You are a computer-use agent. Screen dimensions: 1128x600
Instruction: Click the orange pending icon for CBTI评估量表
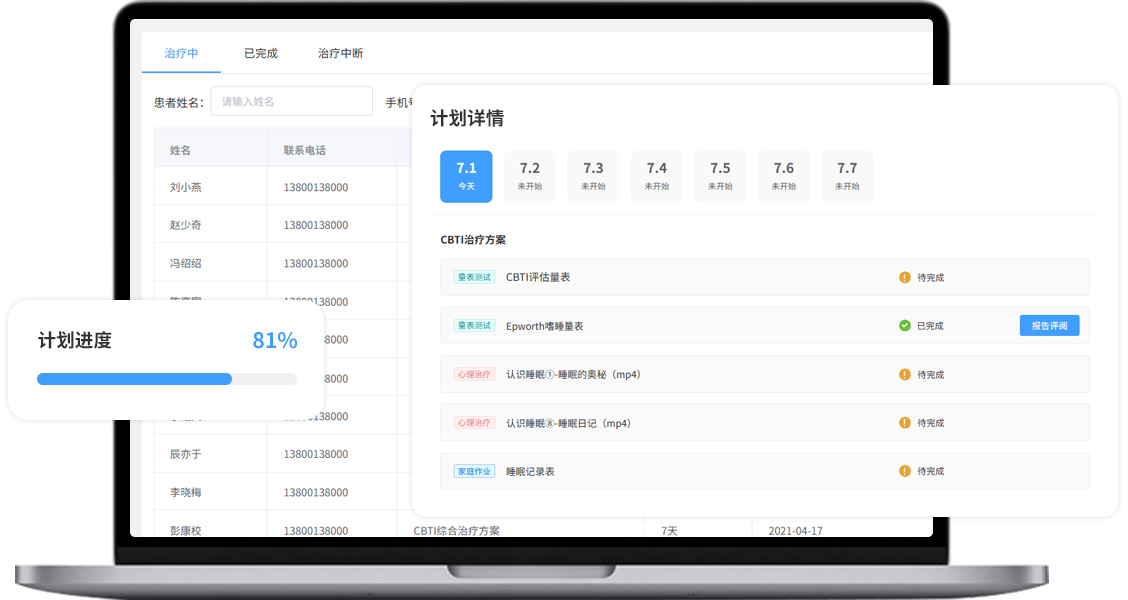coord(904,277)
